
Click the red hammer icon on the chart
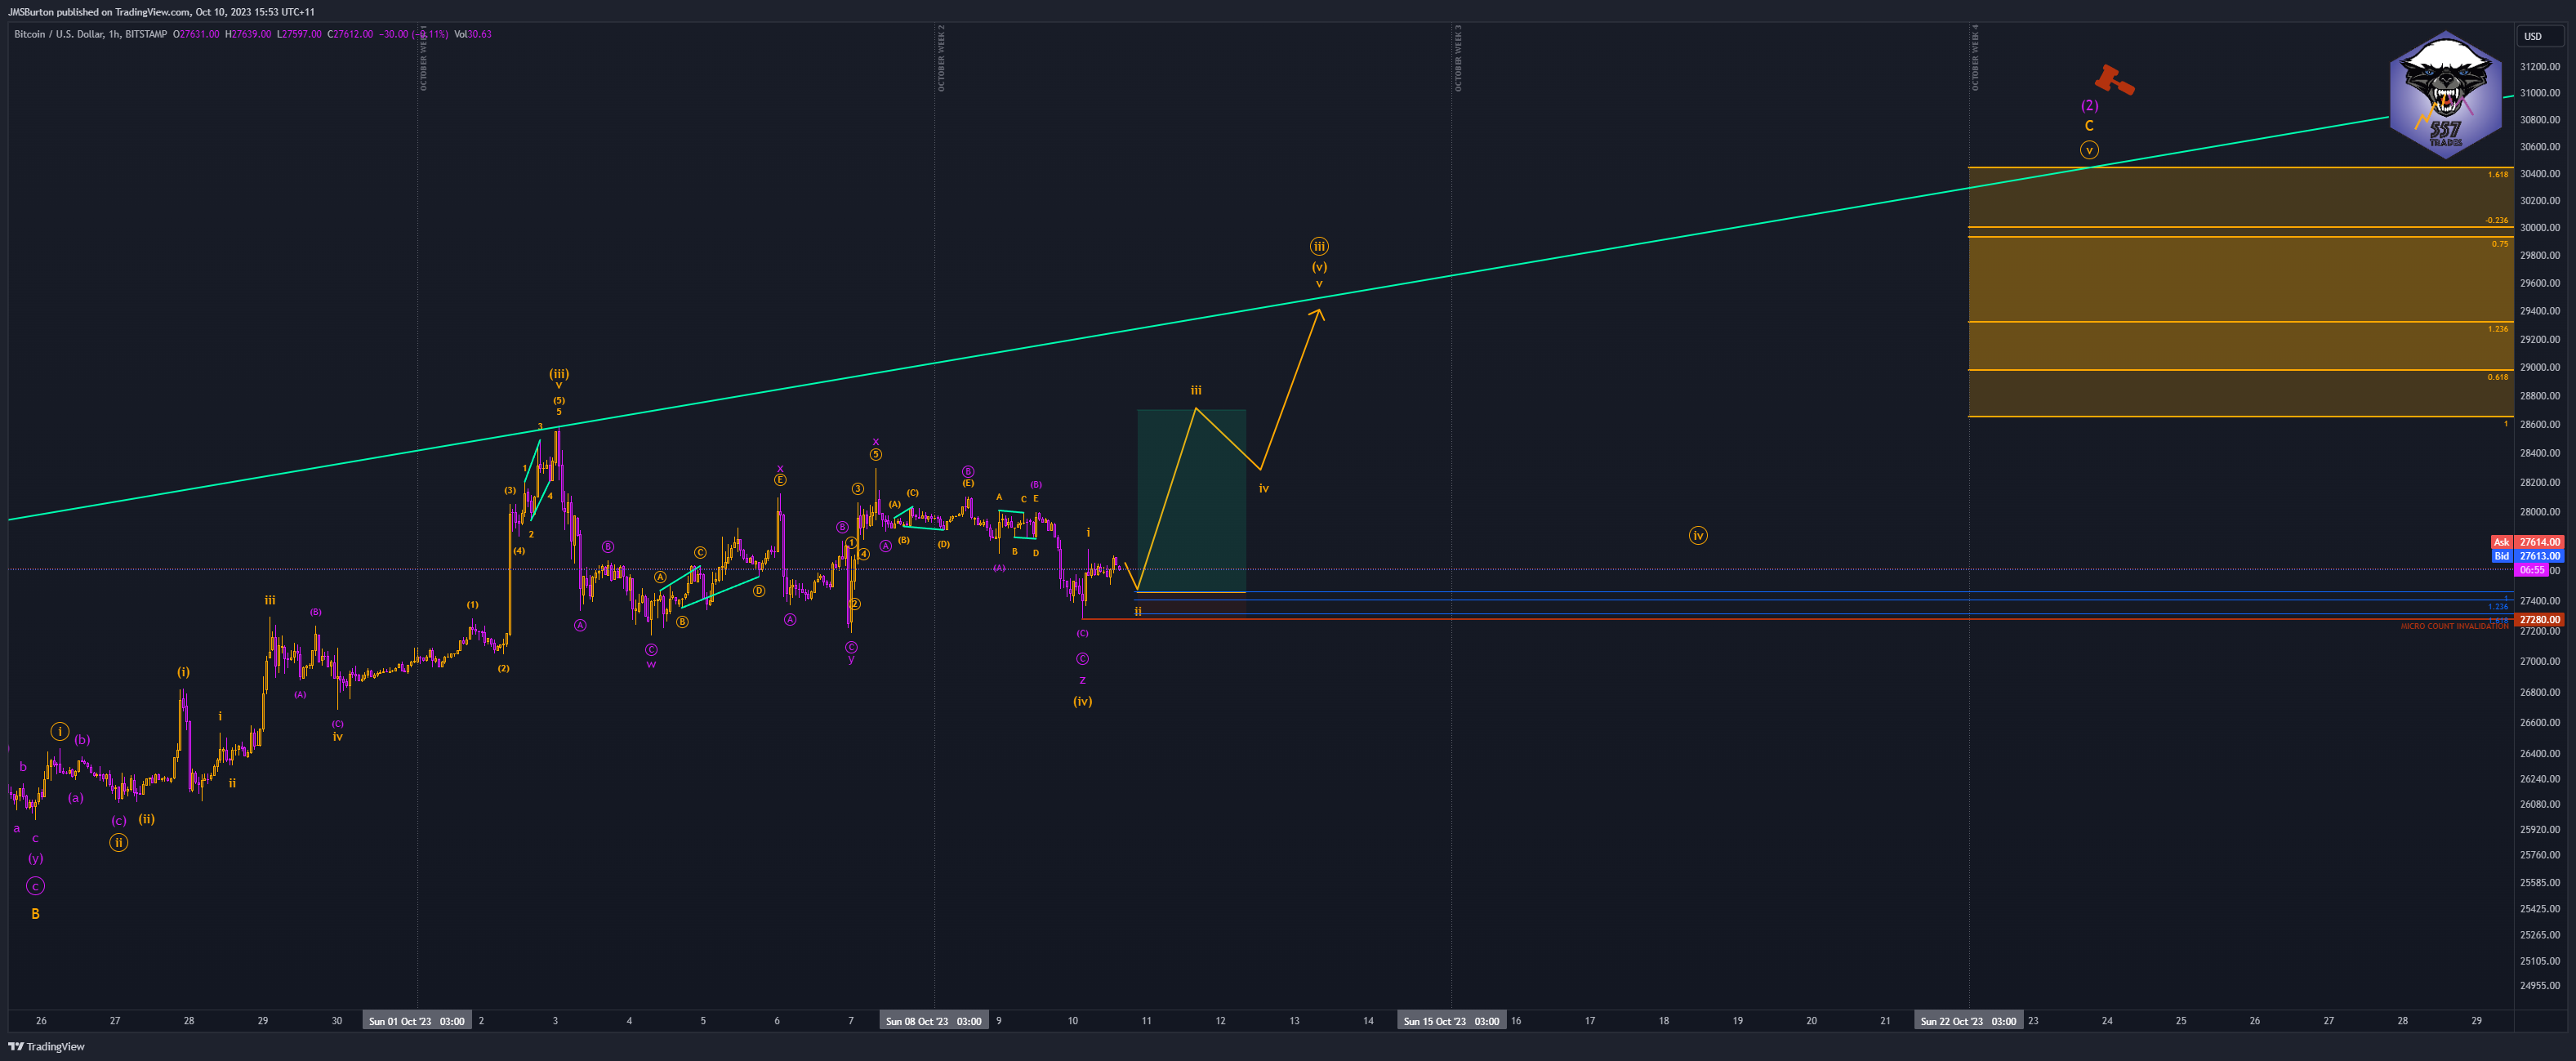tap(2114, 80)
